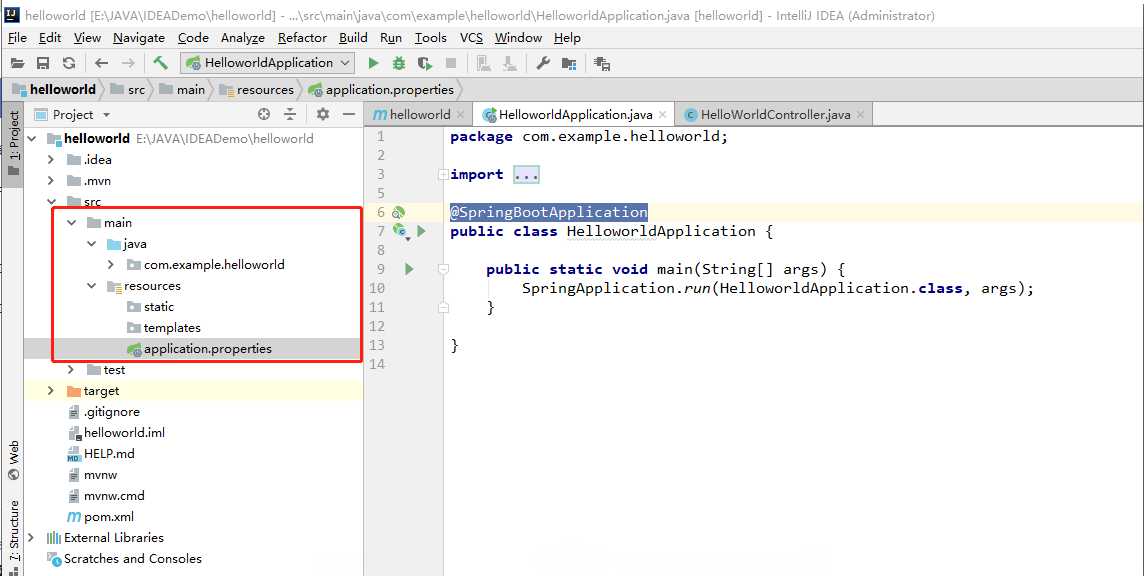Open the Project view selector dropdown
Image resolution: width=1144 pixels, height=576 pixels.
pos(73,115)
